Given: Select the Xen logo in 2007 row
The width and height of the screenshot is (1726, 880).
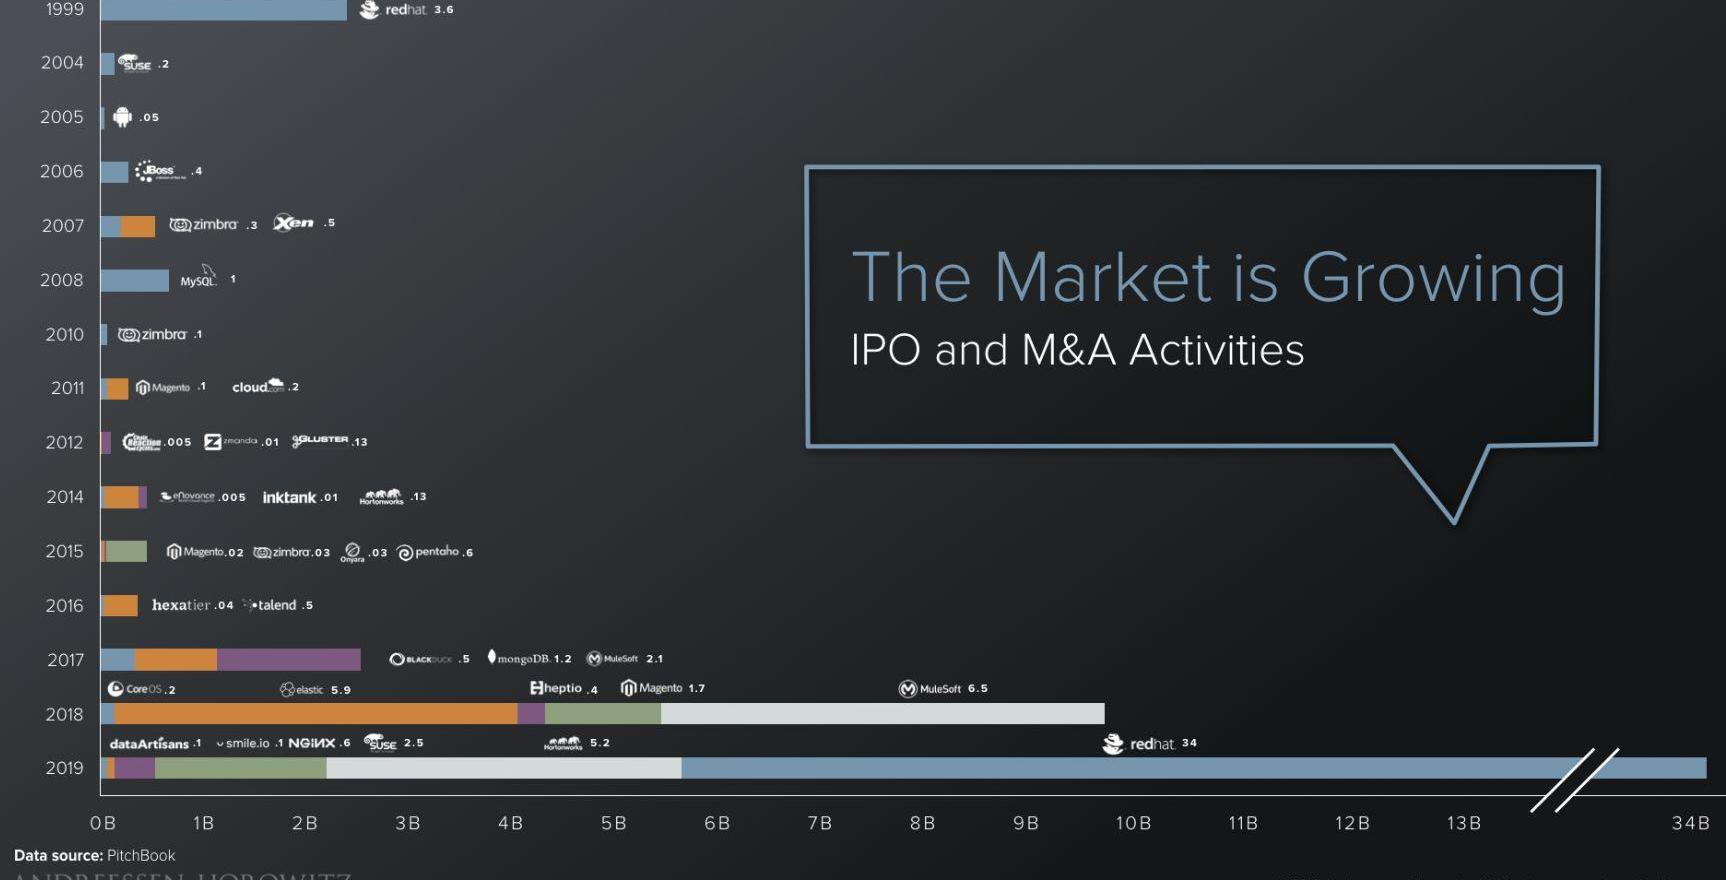Looking at the screenshot, I should point(293,223).
